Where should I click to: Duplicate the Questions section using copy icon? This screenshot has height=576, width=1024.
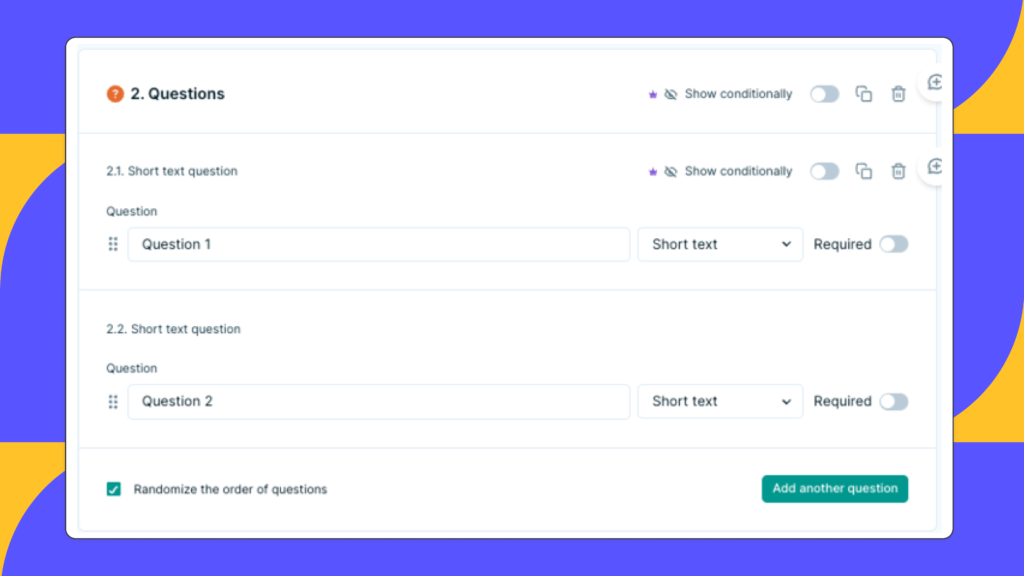pyautogui.click(x=864, y=93)
